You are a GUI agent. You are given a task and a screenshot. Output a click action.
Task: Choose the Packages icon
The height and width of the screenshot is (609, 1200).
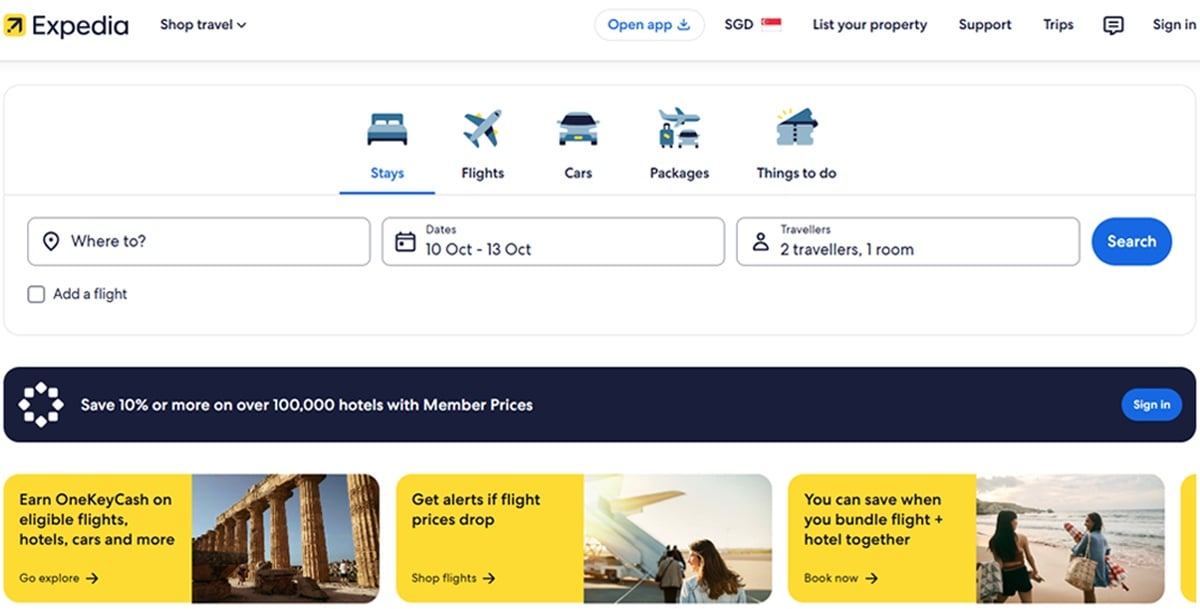[x=679, y=128]
